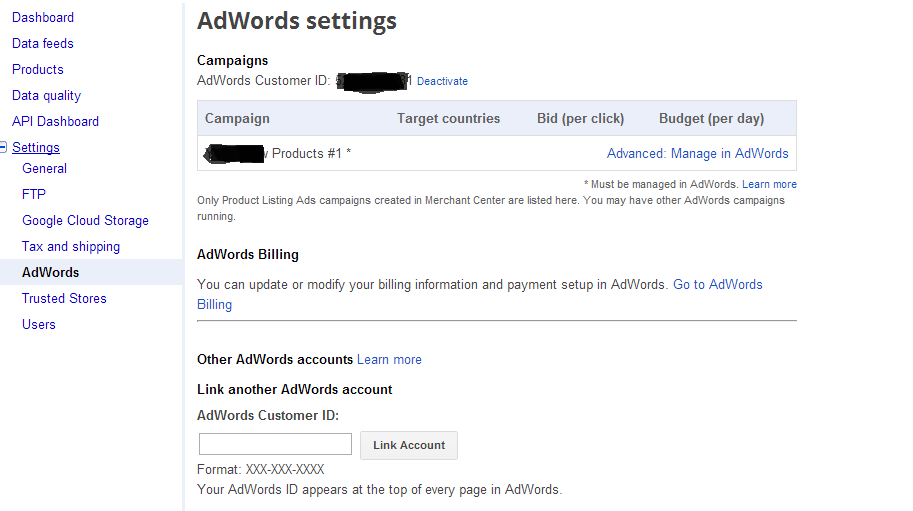Click the AdWords settings page title
Screen dimensions: 913x511
[297, 22]
